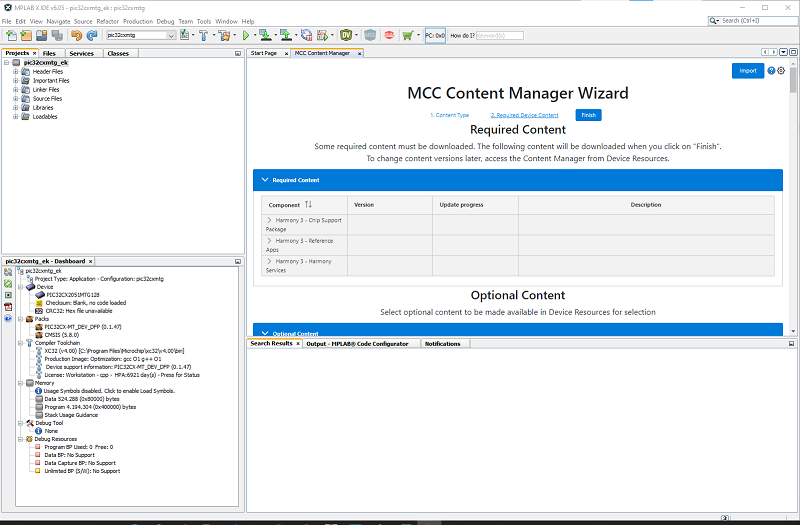Open the project configuration dropdown pic32cxmtg
Viewport: 800px width, 525px height.
141,35
